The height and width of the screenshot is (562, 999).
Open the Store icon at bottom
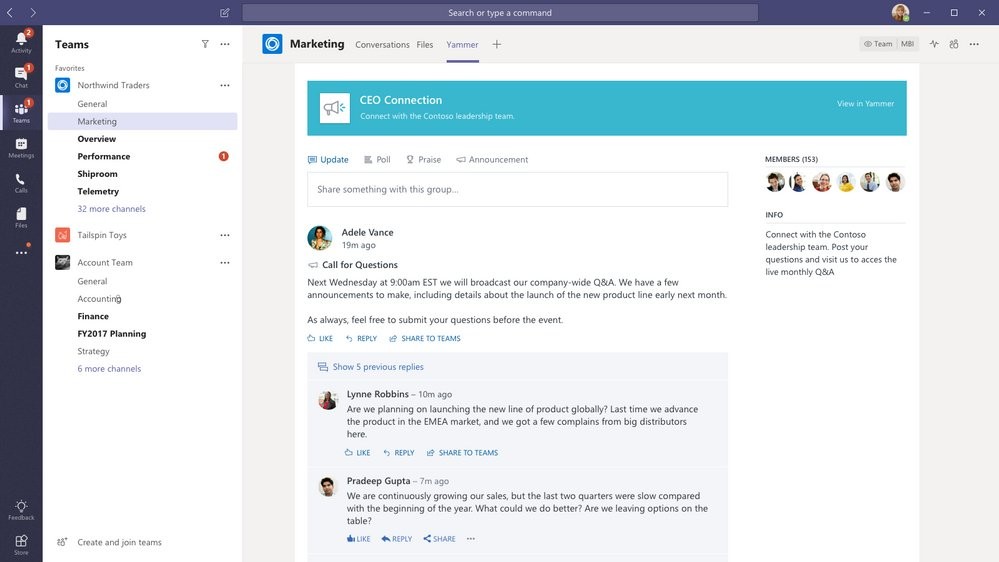[21, 543]
